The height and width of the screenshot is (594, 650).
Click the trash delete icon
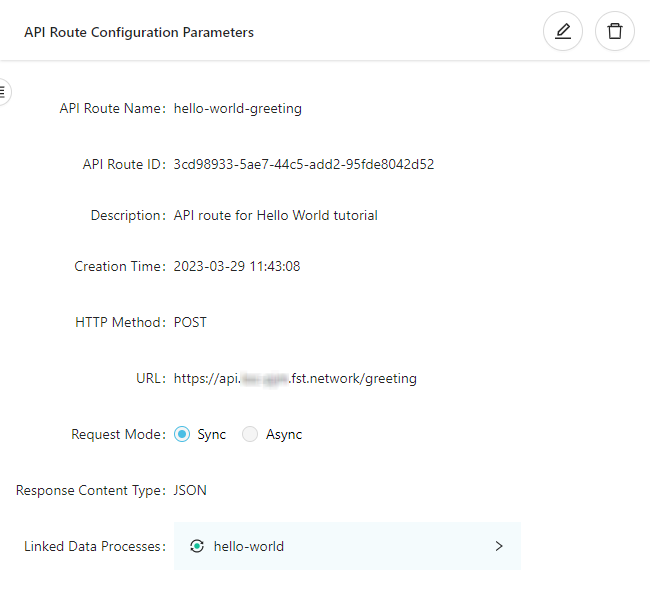[615, 32]
